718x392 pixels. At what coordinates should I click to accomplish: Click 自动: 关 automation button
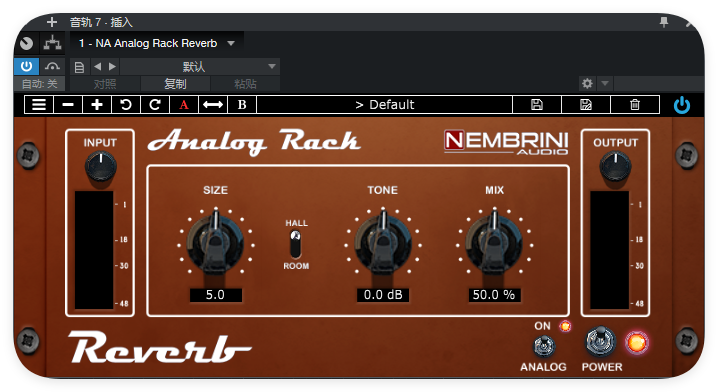pos(40,84)
